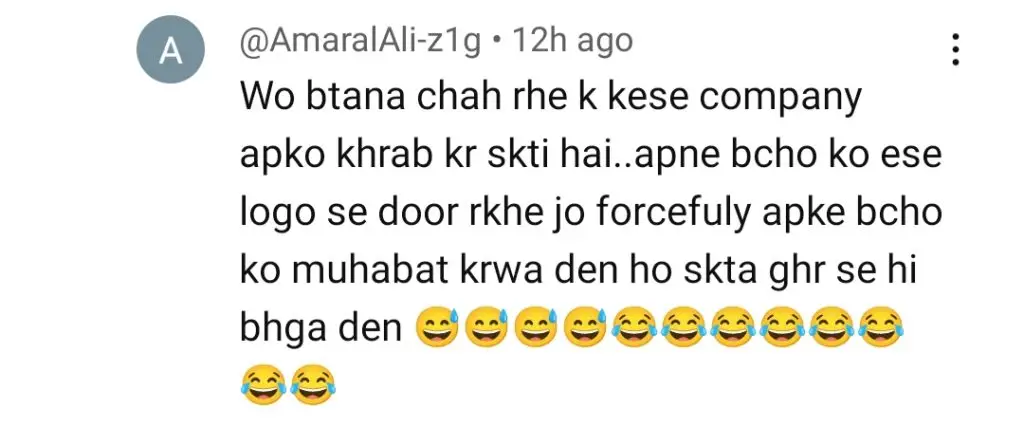Click the last tears-of-joy emoji on bottom row
Screen dimensions: 1024x427
pos(313,384)
